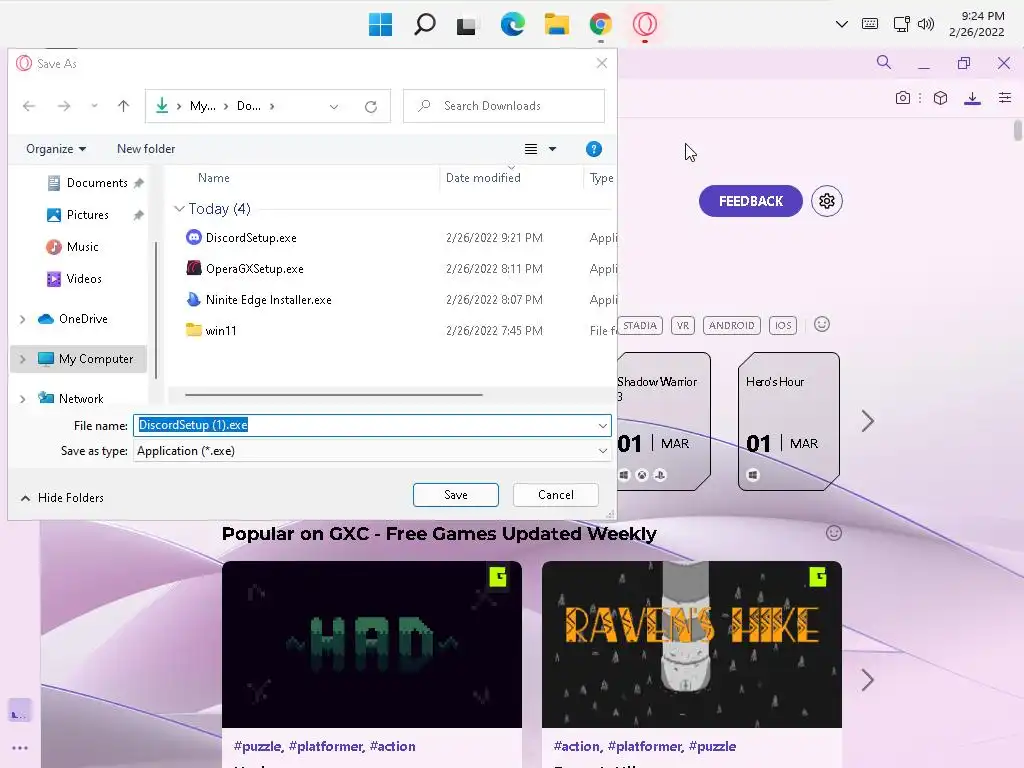
Task: Click the FEEDBACK button
Action: tap(750, 201)
